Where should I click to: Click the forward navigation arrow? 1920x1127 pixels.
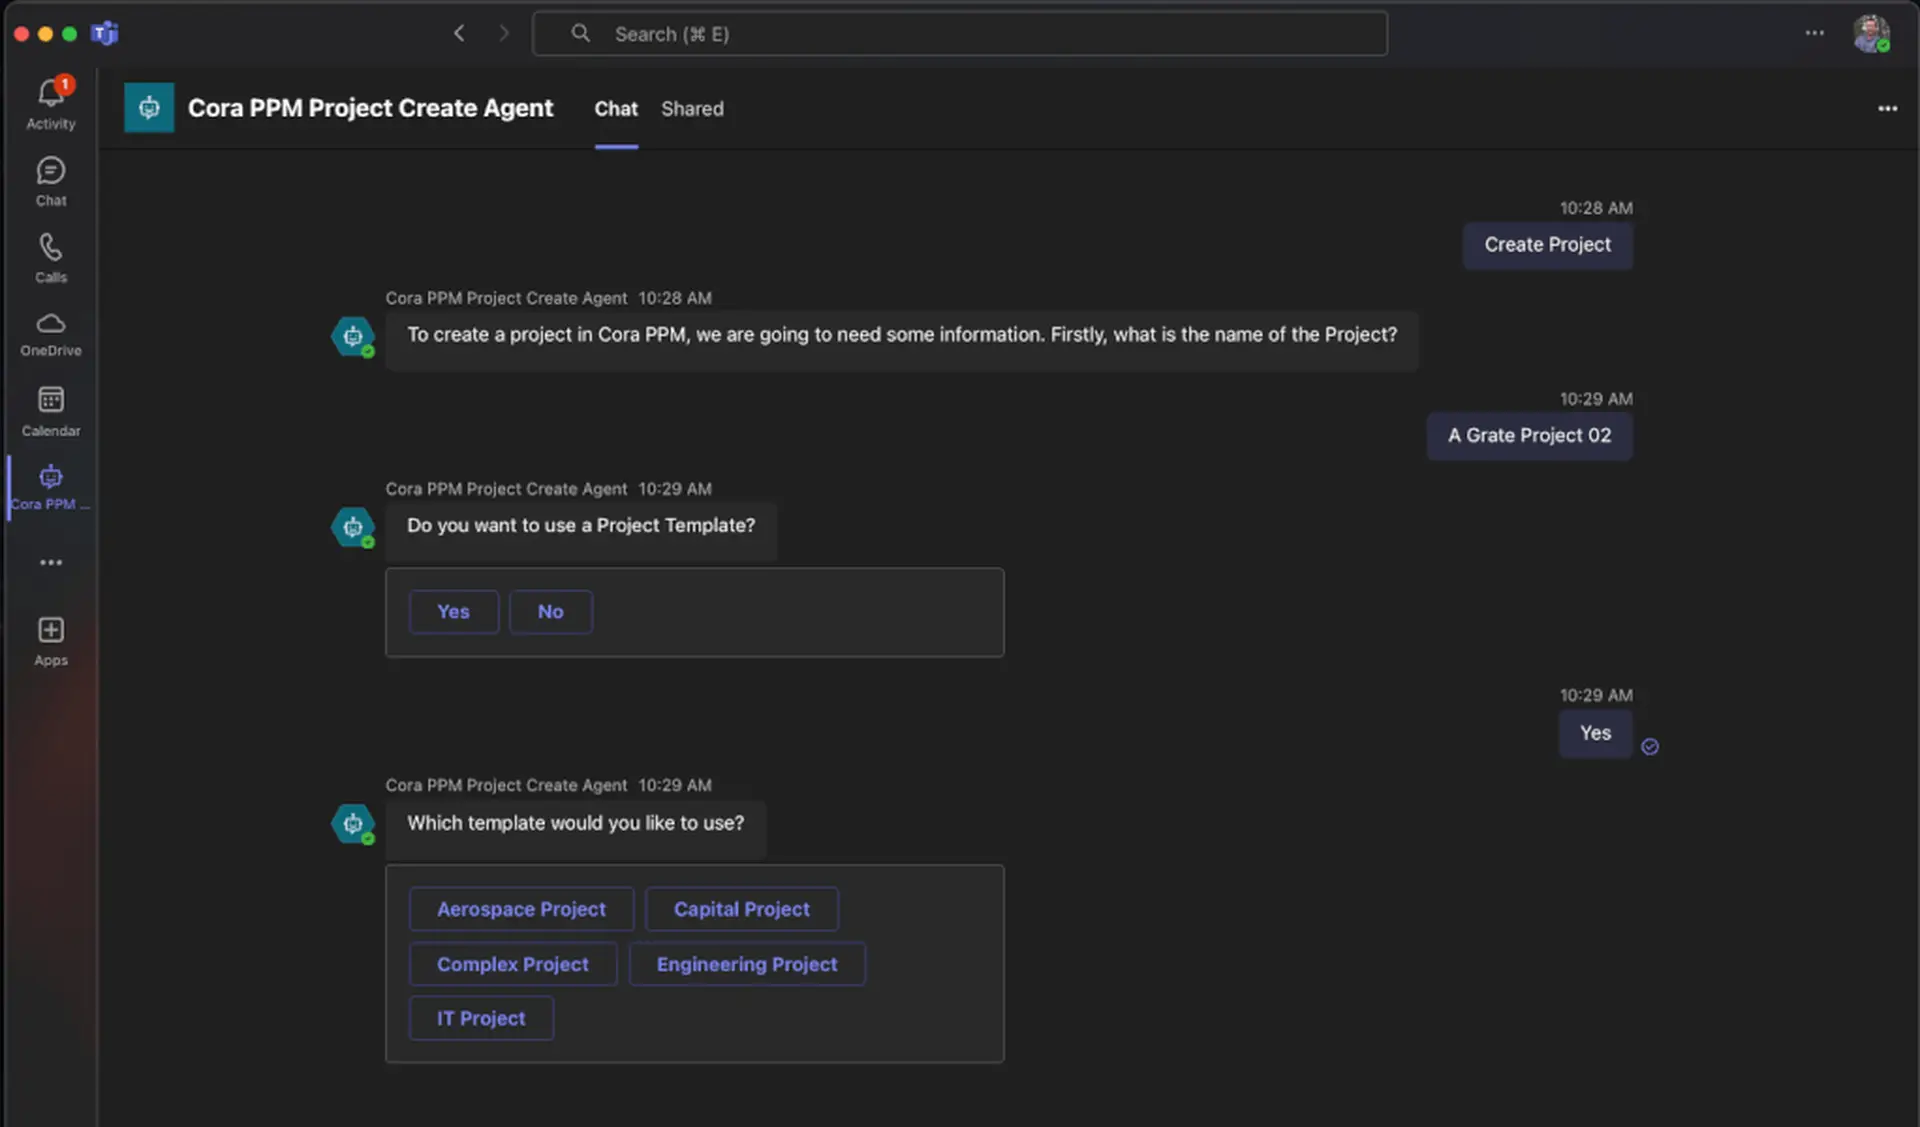point(504,34)
